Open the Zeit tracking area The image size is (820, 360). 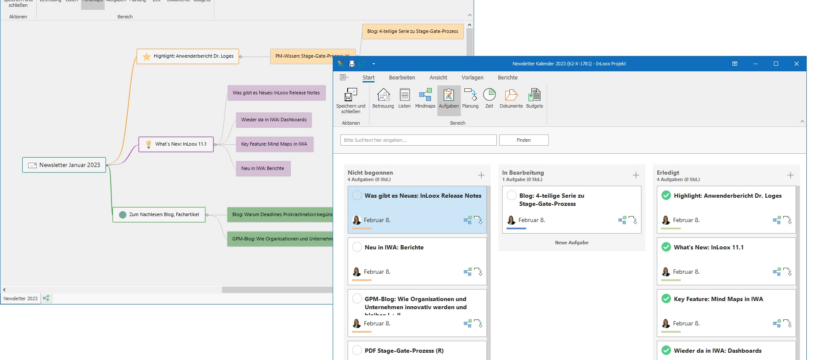(x=489, y=98)
